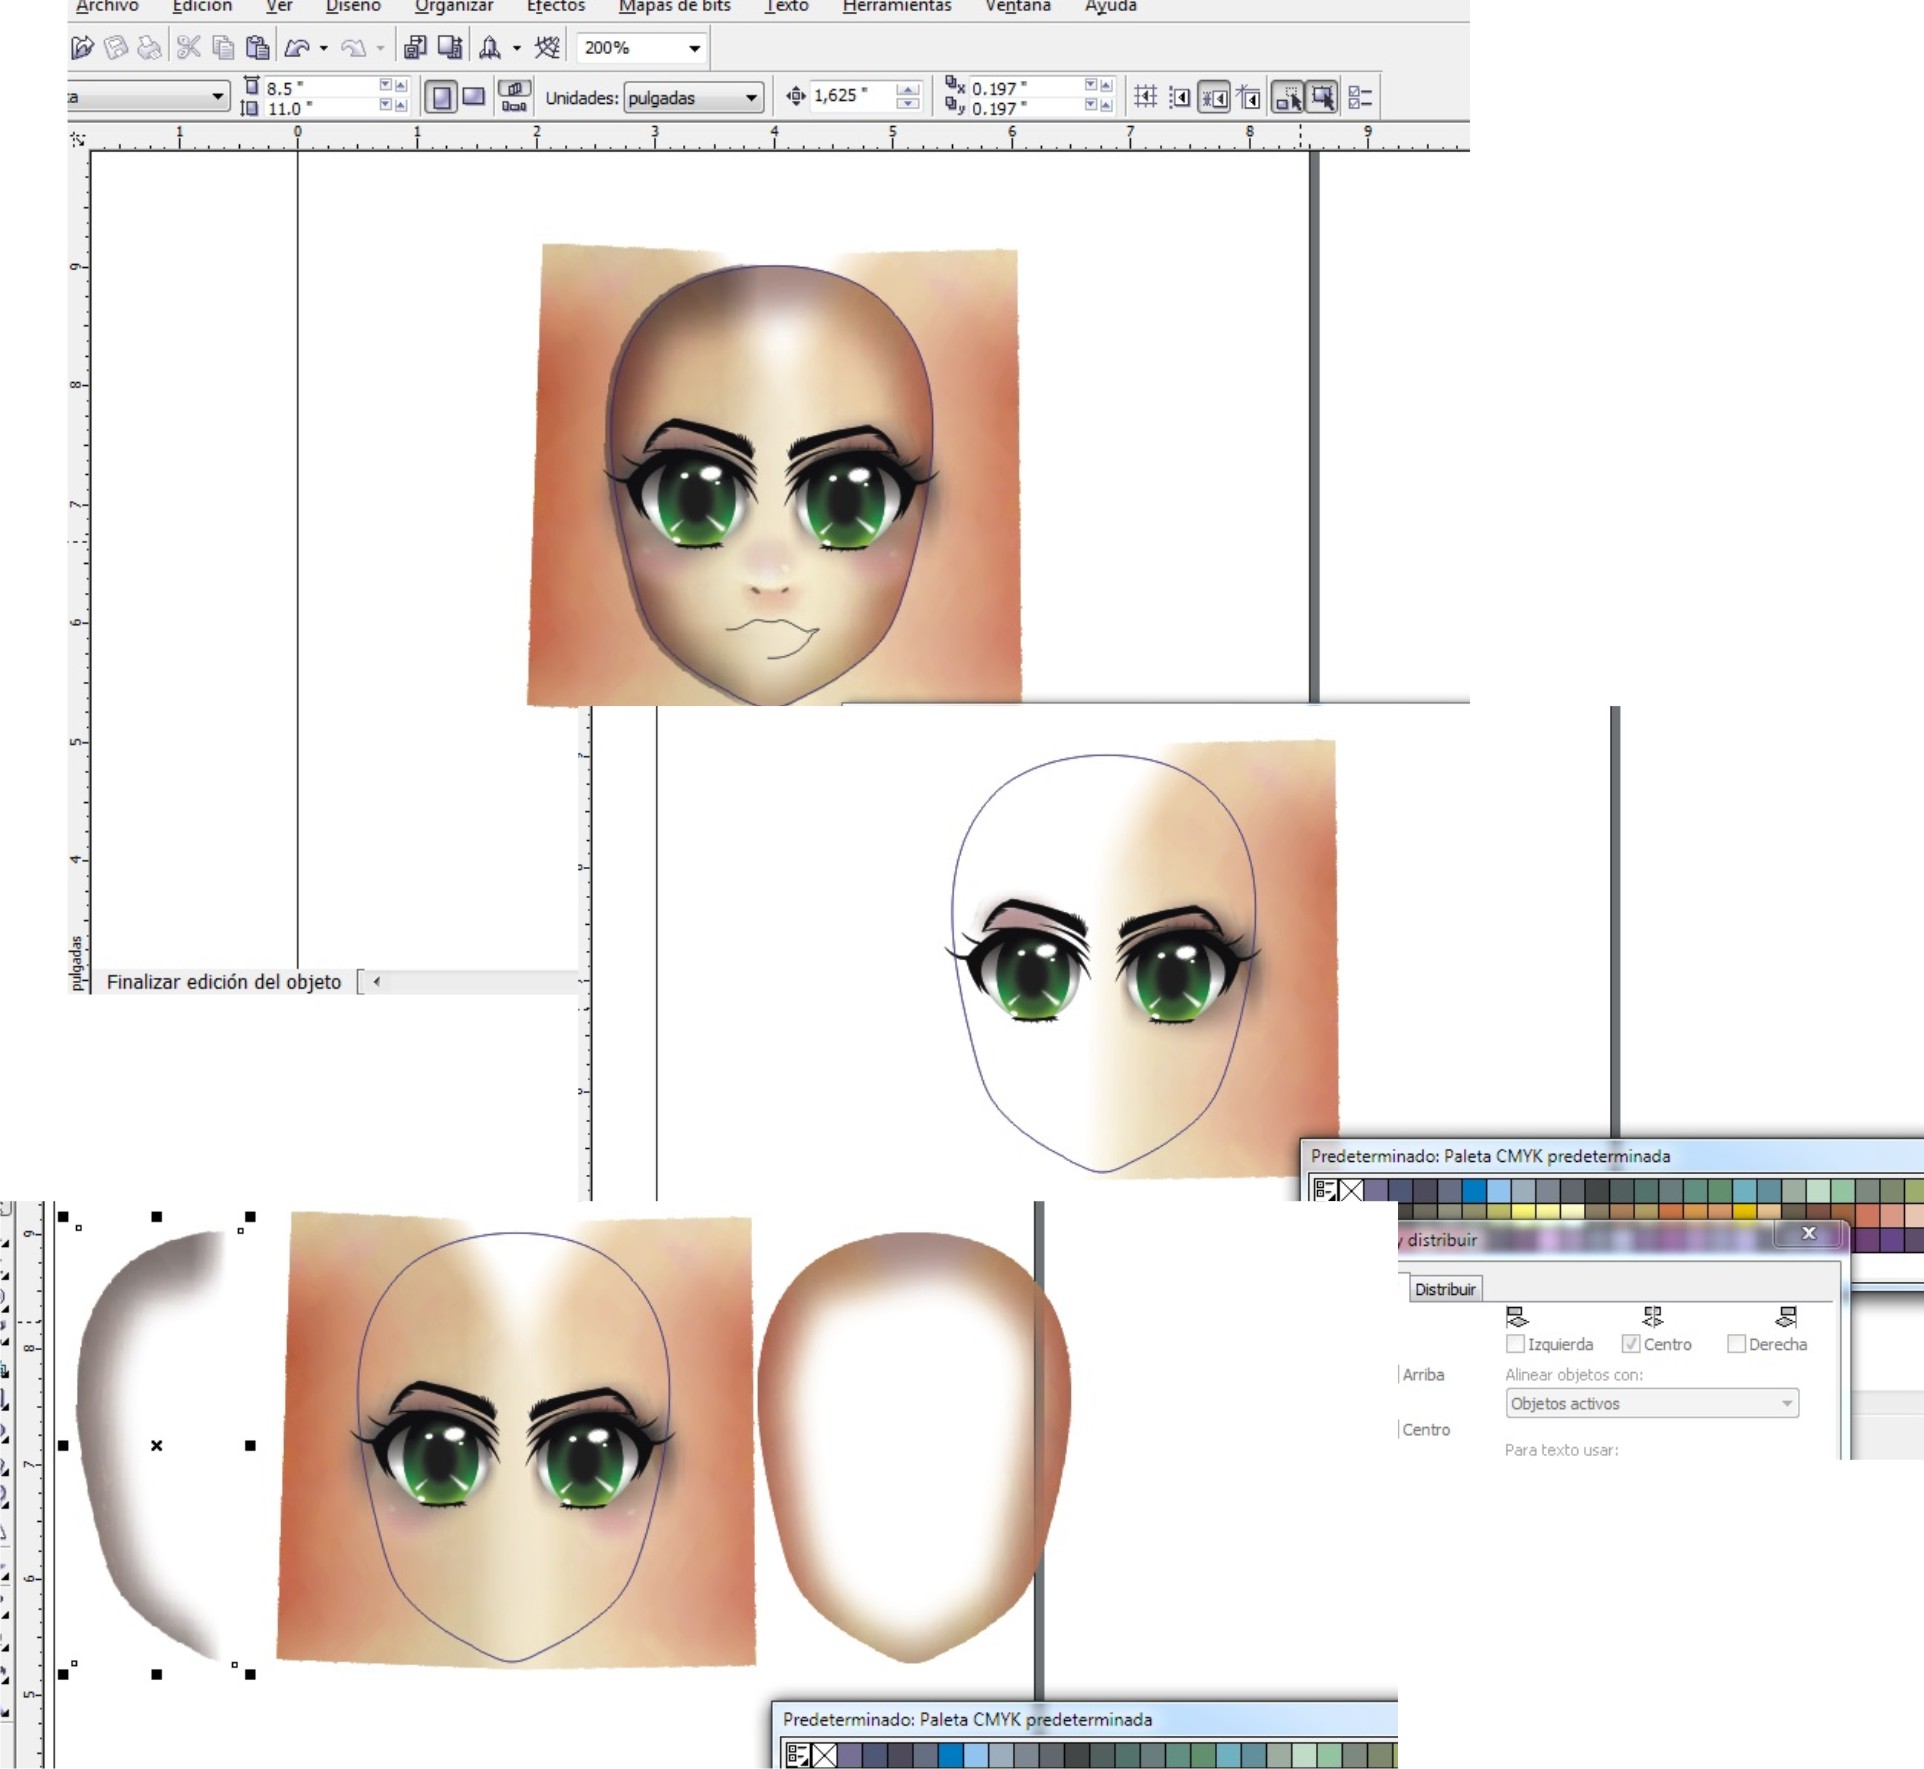Open the Unidades pulgadas dropdown
The height and width of the screenshot is (1769, 1924).
click(750, 98)
